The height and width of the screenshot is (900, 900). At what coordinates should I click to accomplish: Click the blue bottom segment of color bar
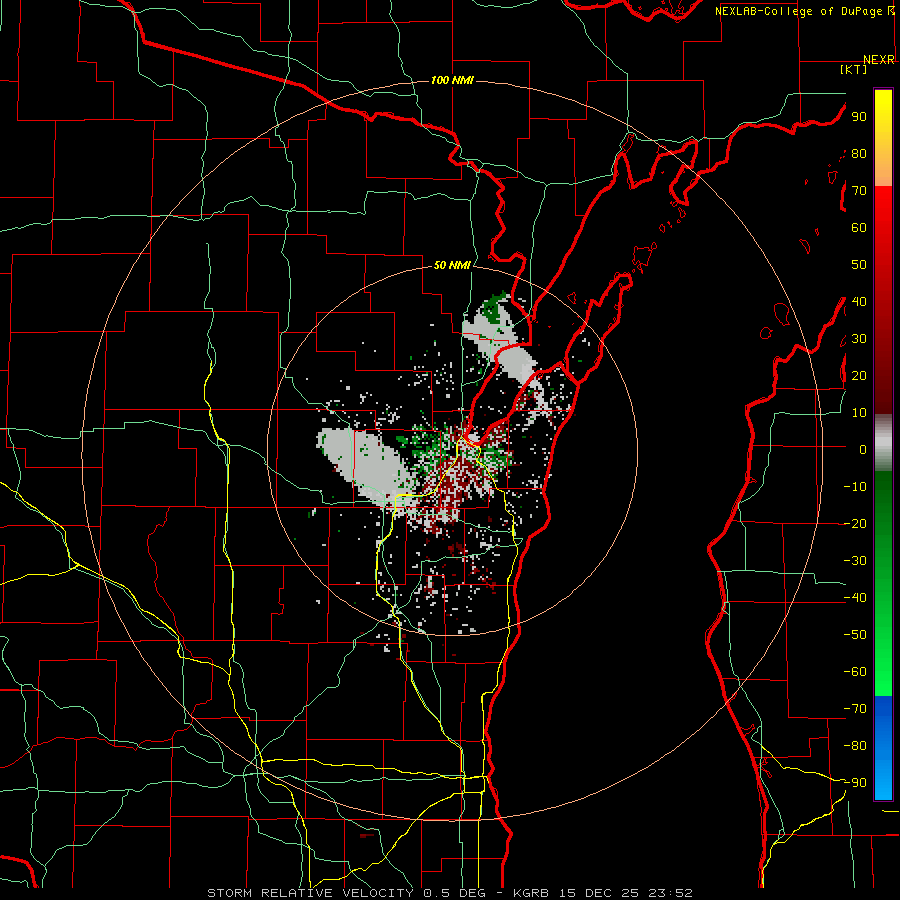point(883,748)
